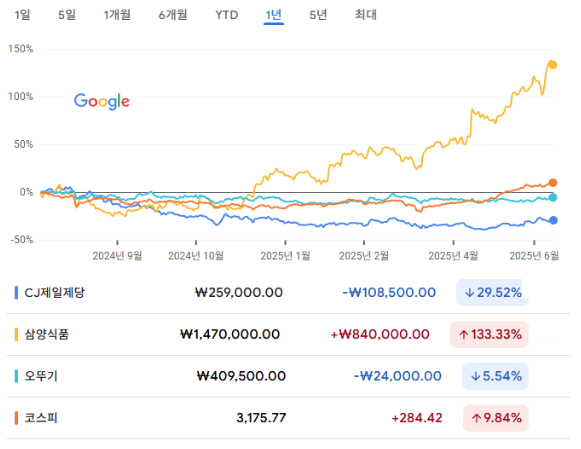Click the change amount +₩840,000.00
The width and height of the screenshot is (581, 449).
[x=380, y=335]
